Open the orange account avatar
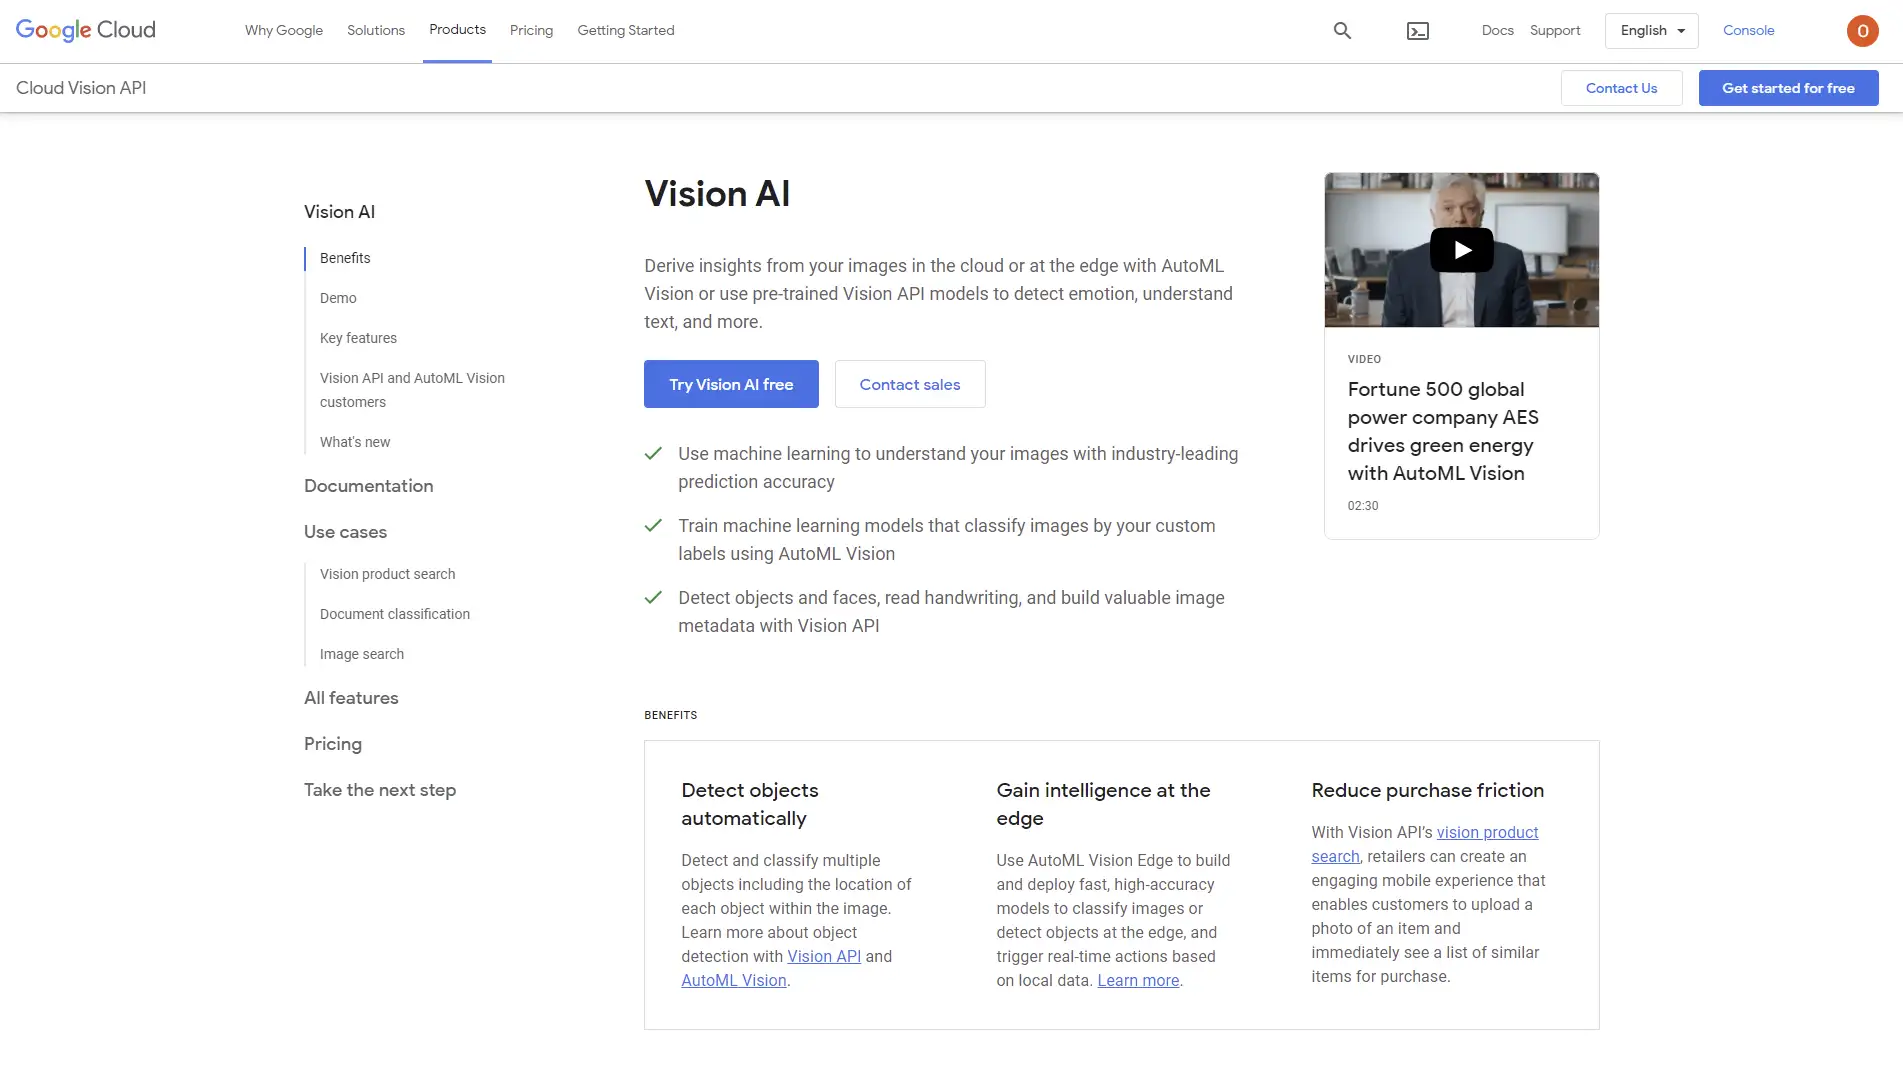Screen dimensions: 1903x1084 pos(1862,31)
